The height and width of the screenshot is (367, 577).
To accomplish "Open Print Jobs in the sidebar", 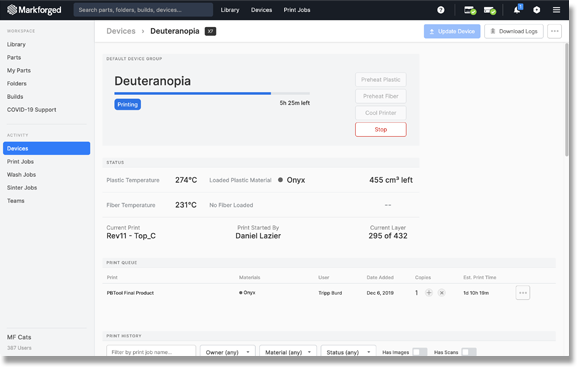I will click(20, 162).
